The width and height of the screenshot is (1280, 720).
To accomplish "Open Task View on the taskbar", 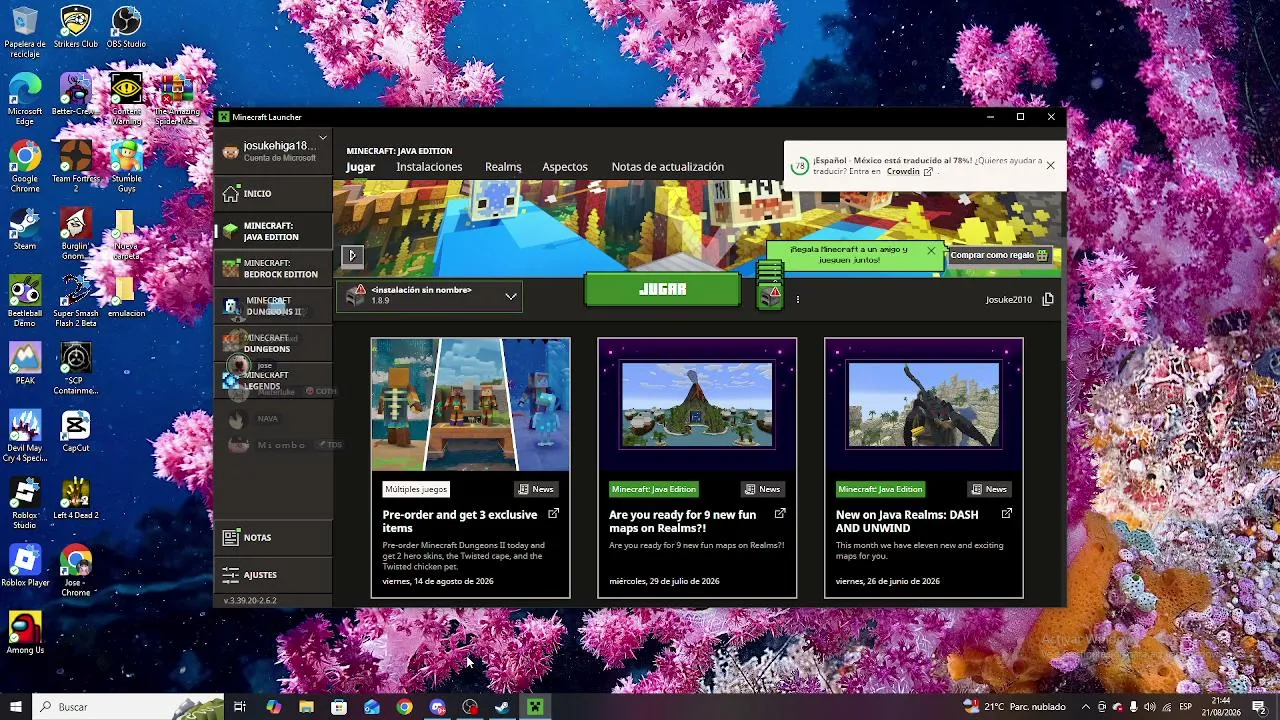I will (x=240, y=707).
